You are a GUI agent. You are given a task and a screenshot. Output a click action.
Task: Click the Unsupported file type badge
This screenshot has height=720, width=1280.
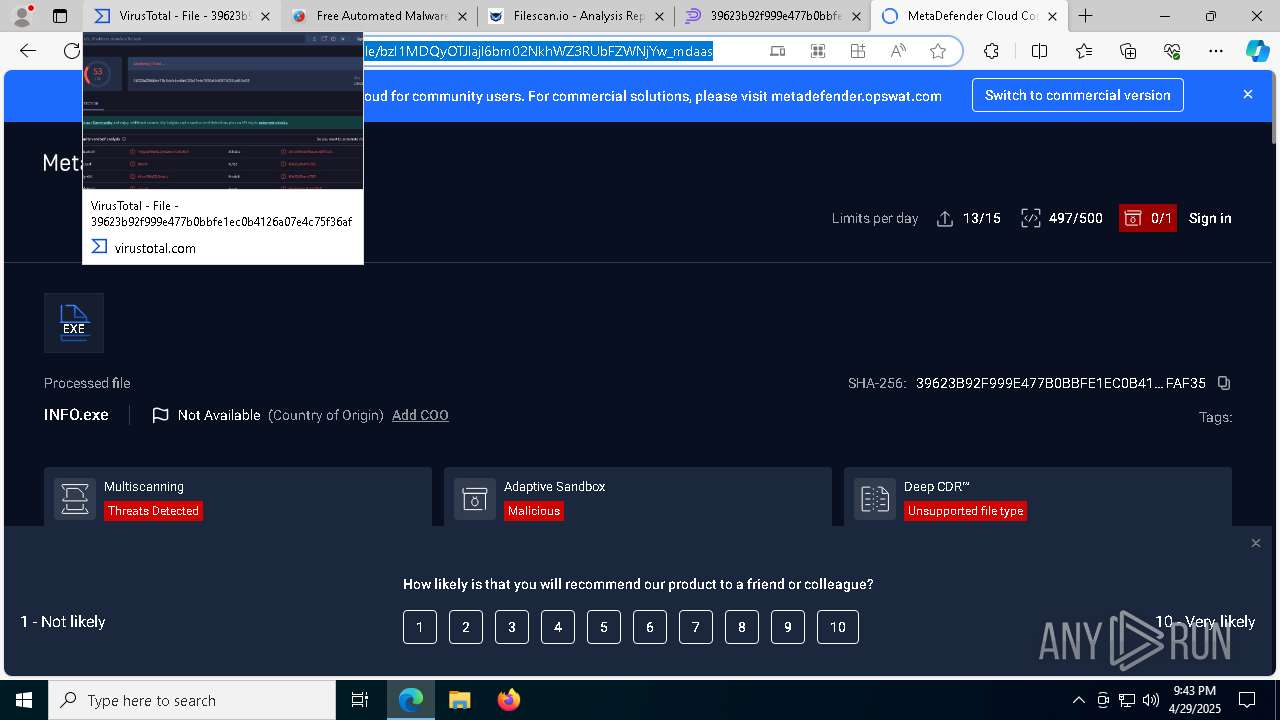click(x=966, y=511)
